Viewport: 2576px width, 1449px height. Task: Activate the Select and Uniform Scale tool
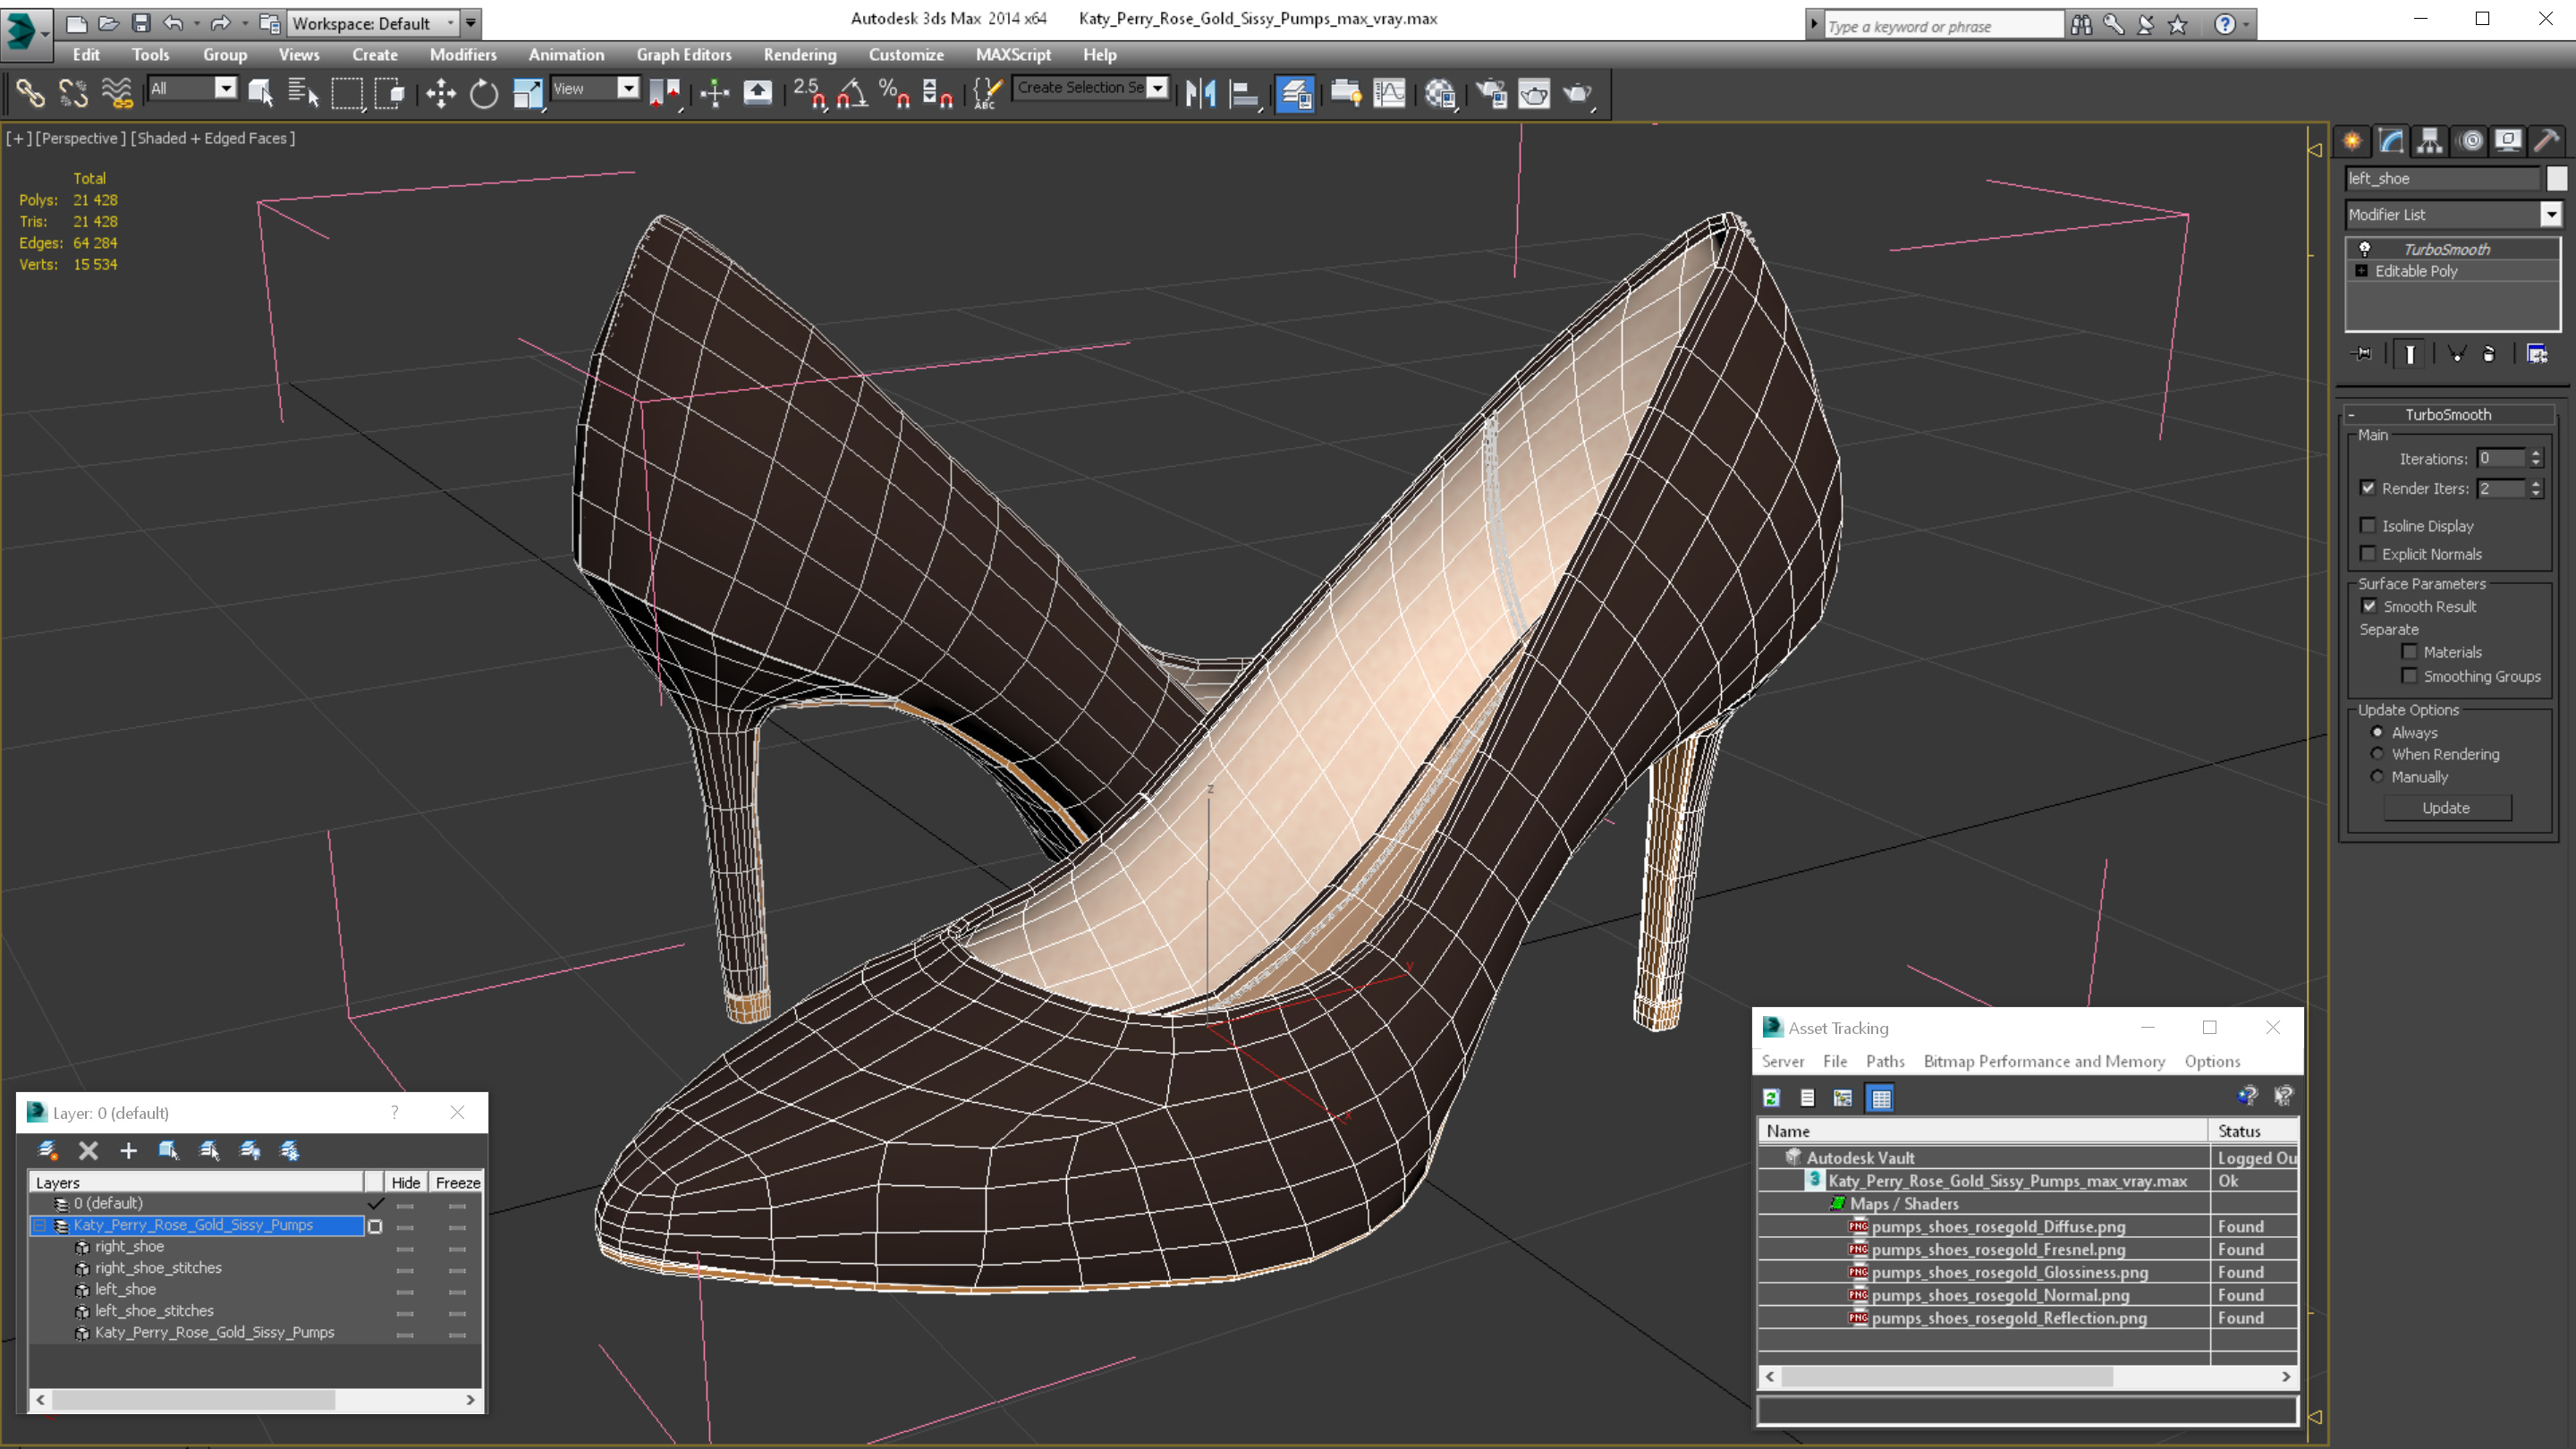point(527,94)
